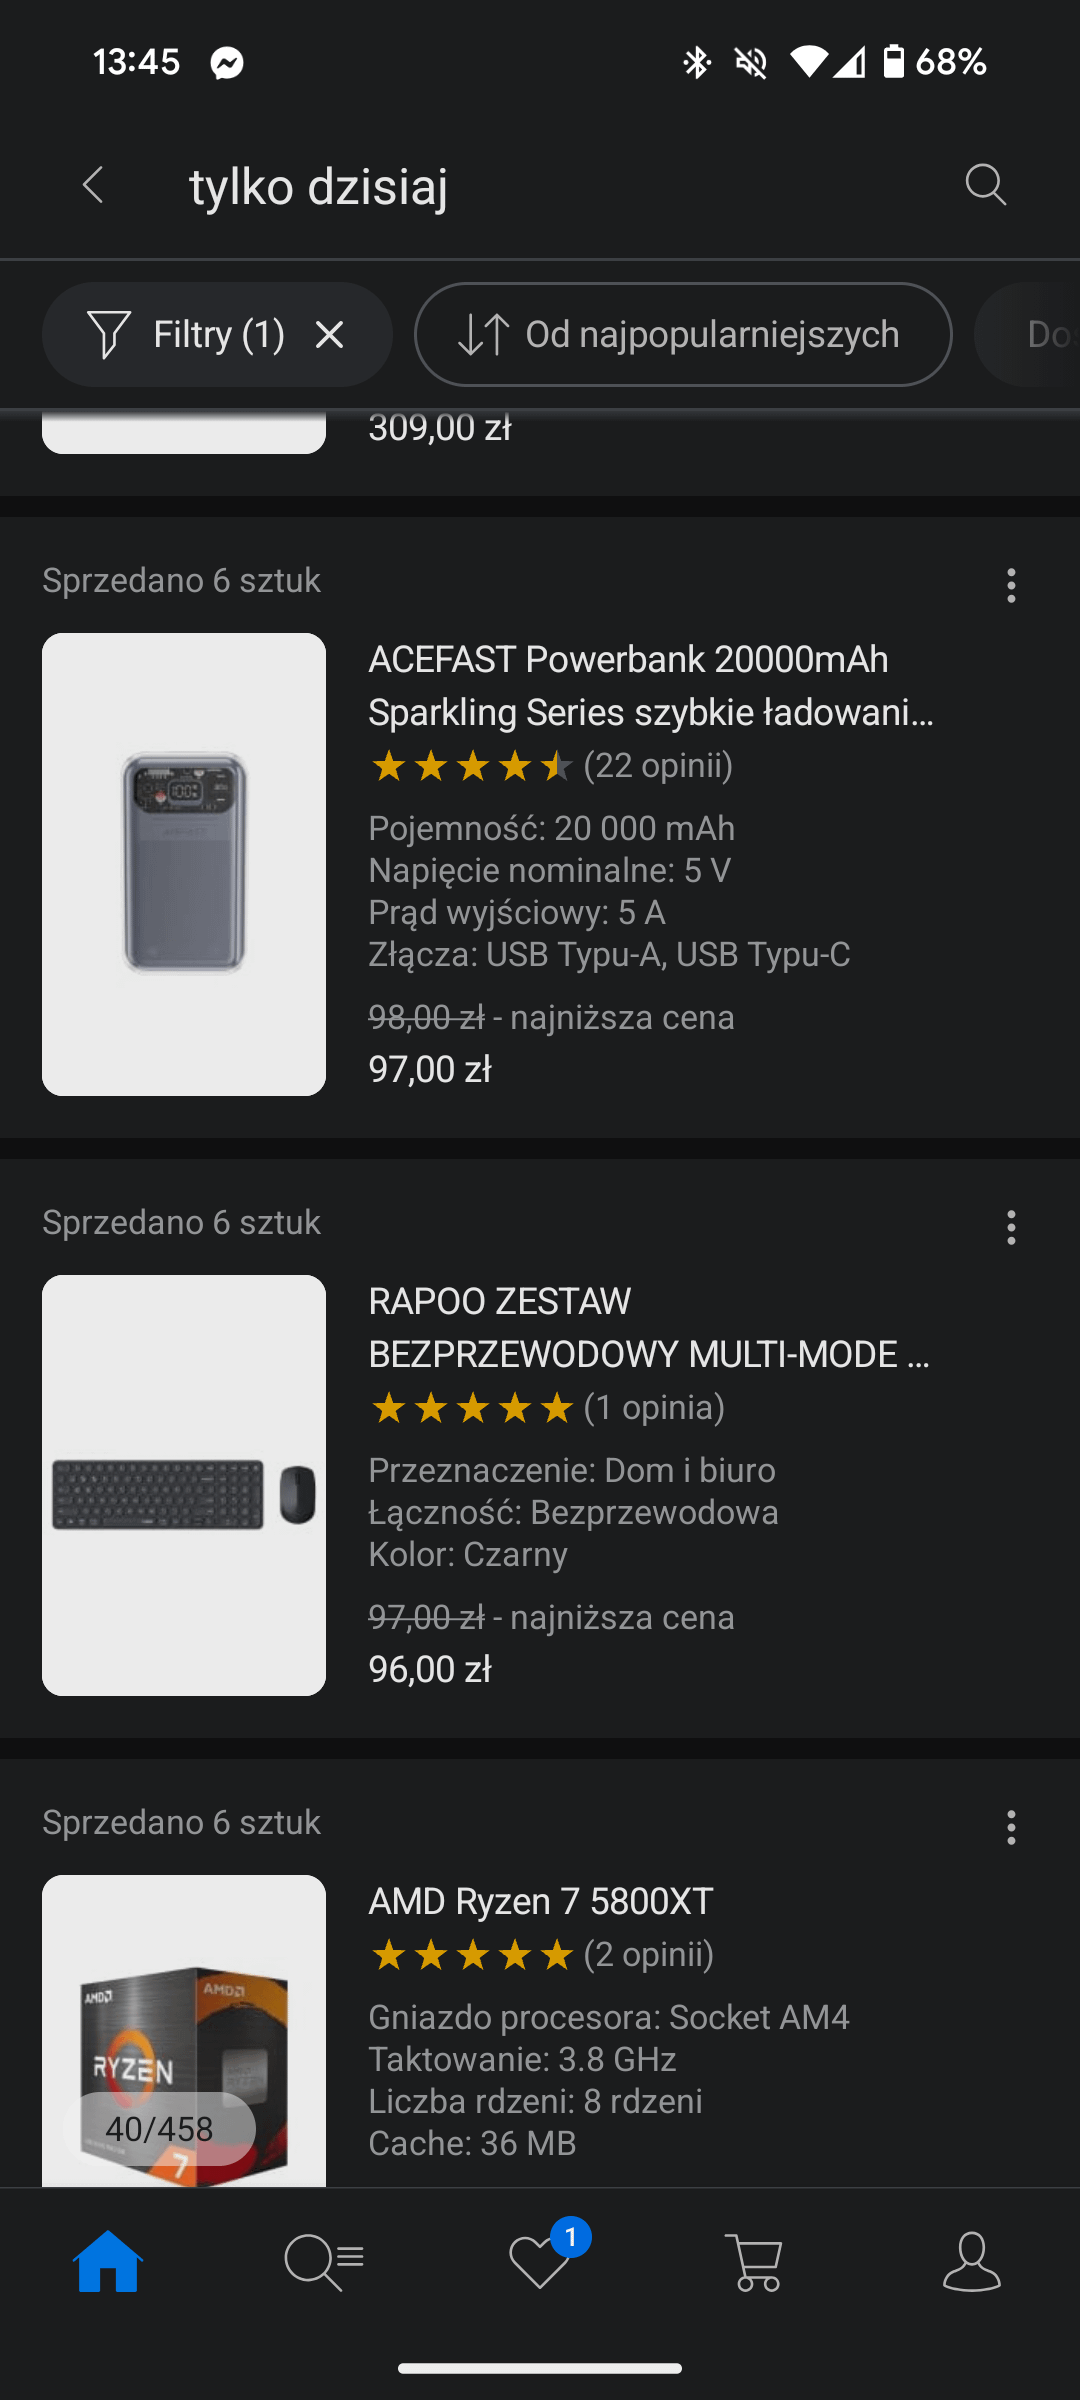This screenshot has width=1080, height=2400.
Task: Tap the ACEFAST powerbank thumbnail image
Action: tap(184, 864)
